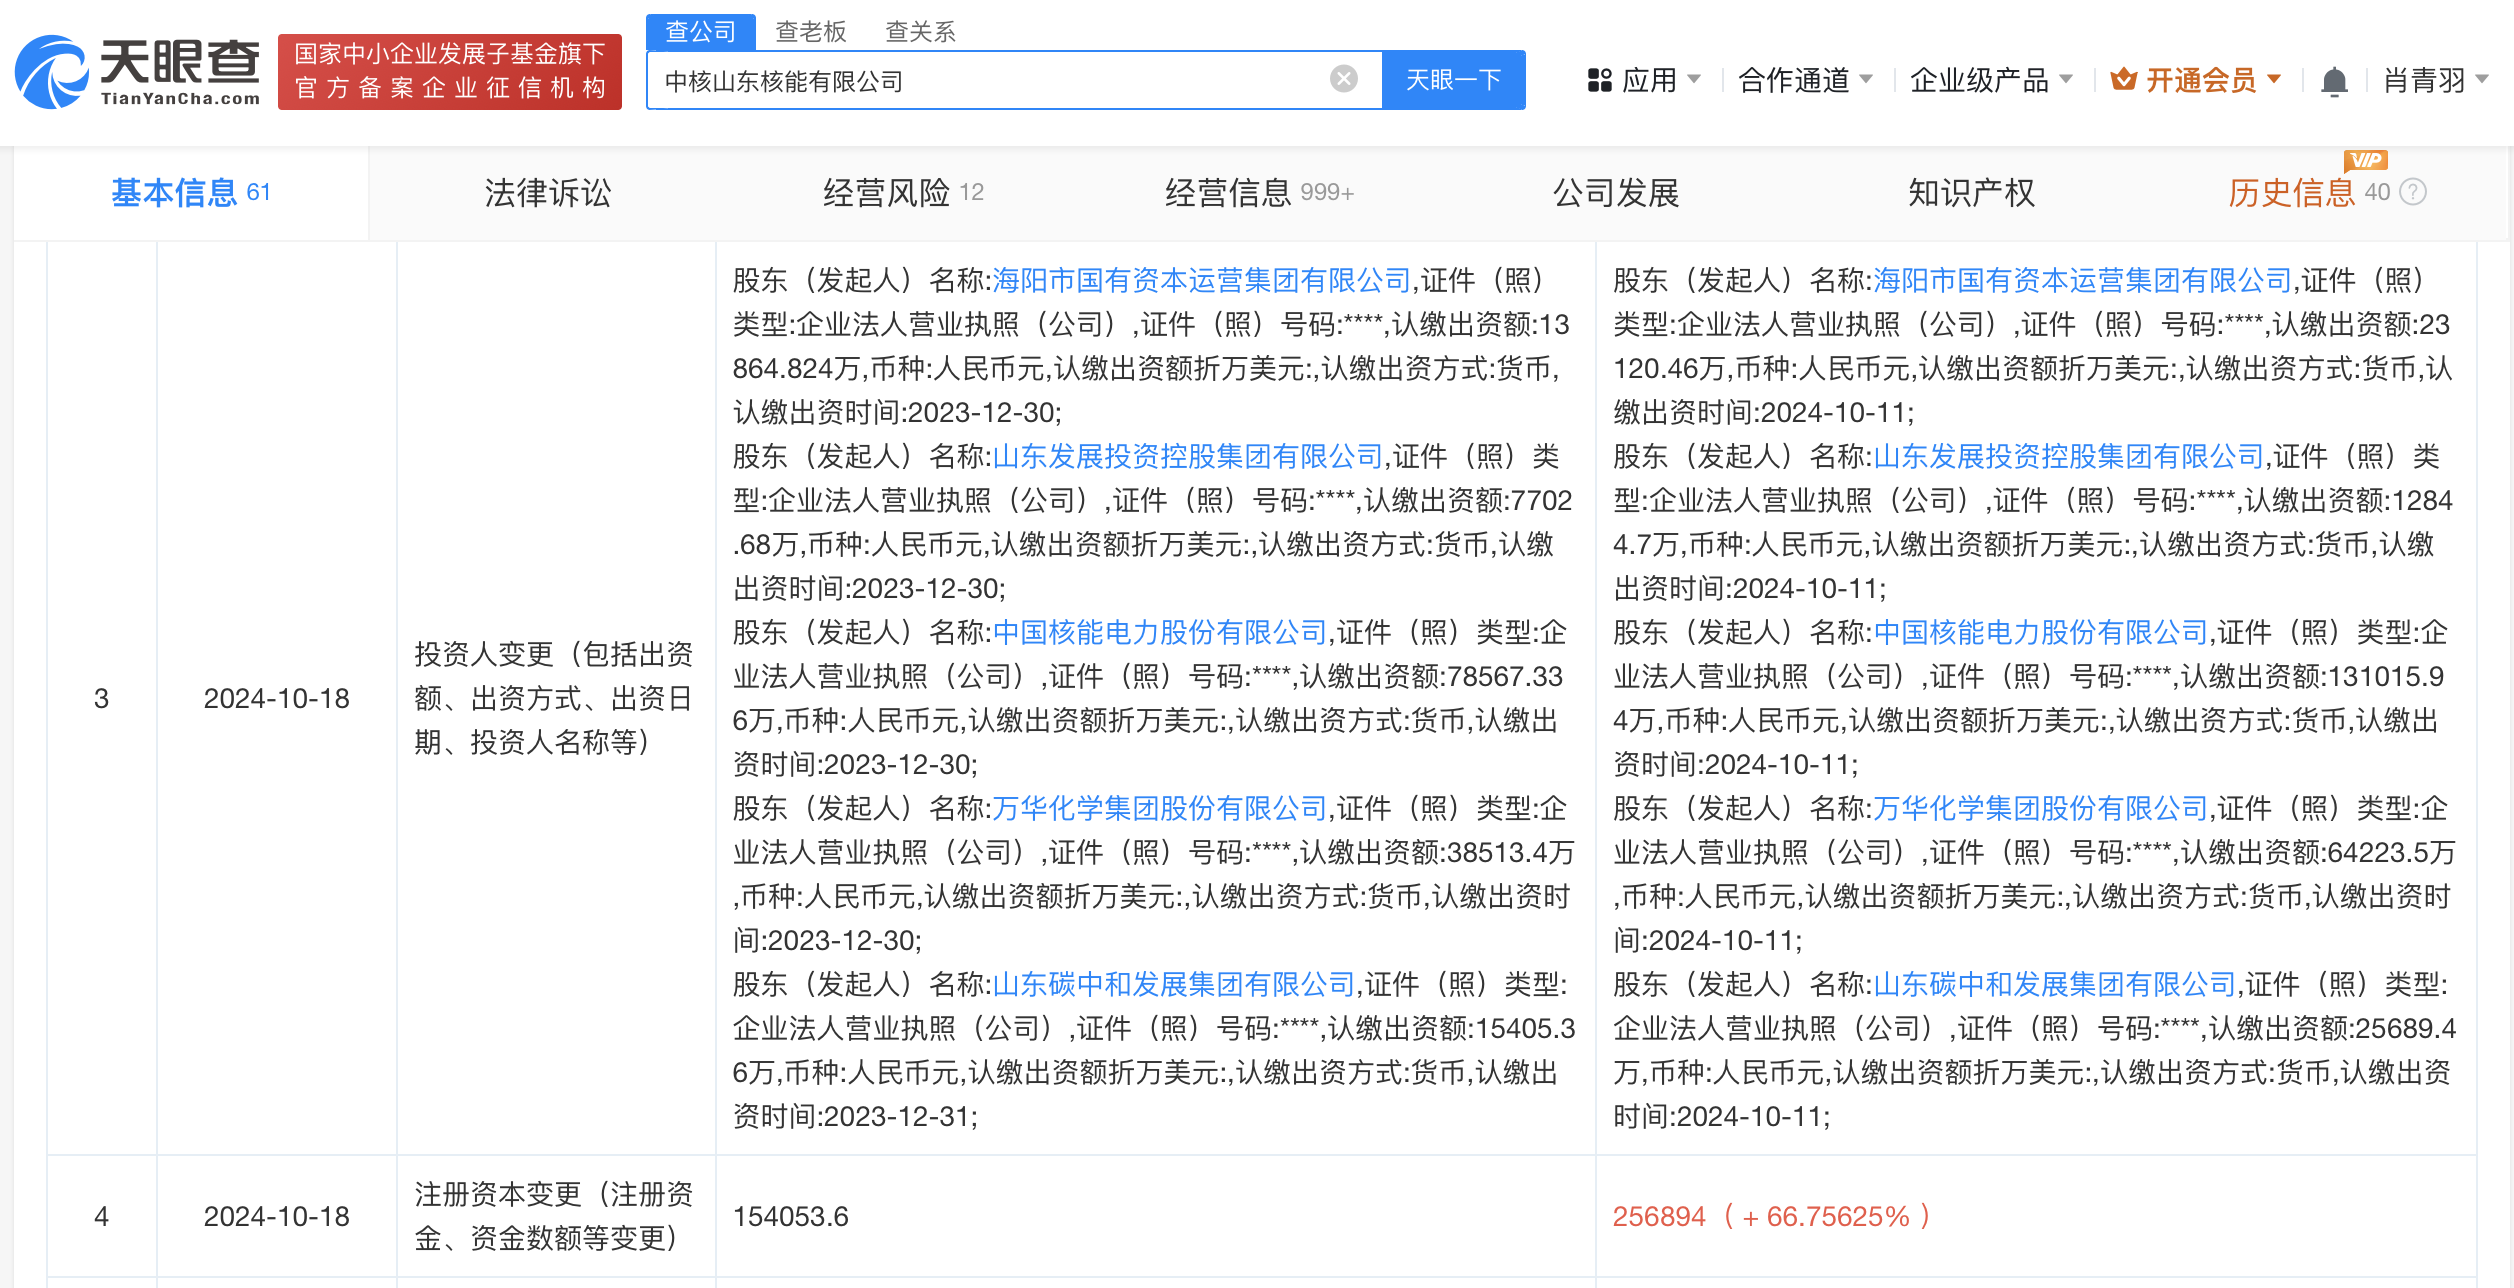Switch to the 查关系 tab
This screenshot has width=2514, height=1288.
[x=922, y=31]
